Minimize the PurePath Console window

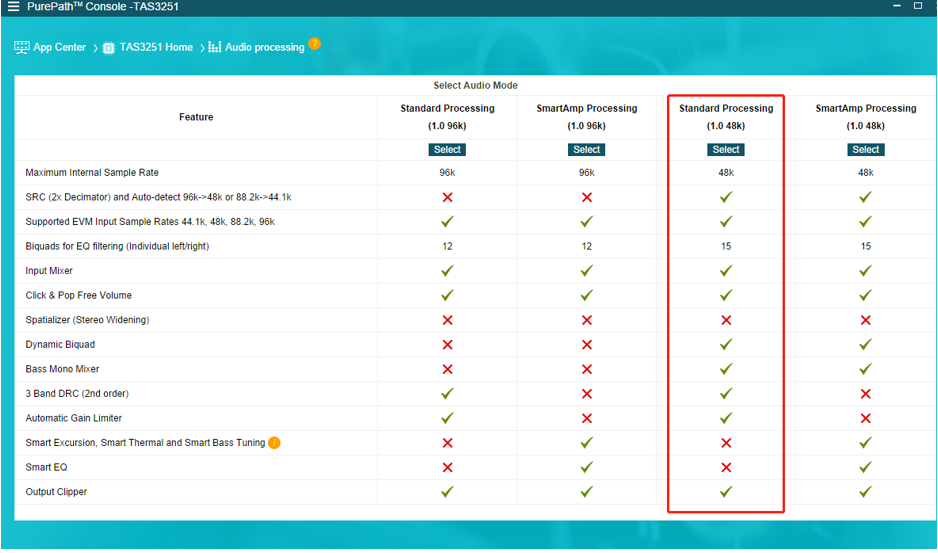point(897,6)
